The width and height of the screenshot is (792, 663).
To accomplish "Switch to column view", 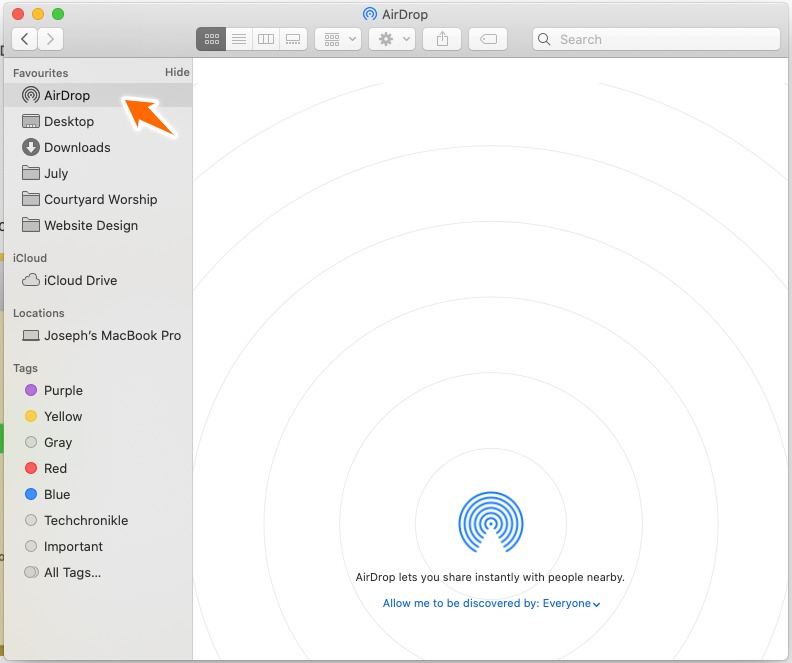I will 266,39.
